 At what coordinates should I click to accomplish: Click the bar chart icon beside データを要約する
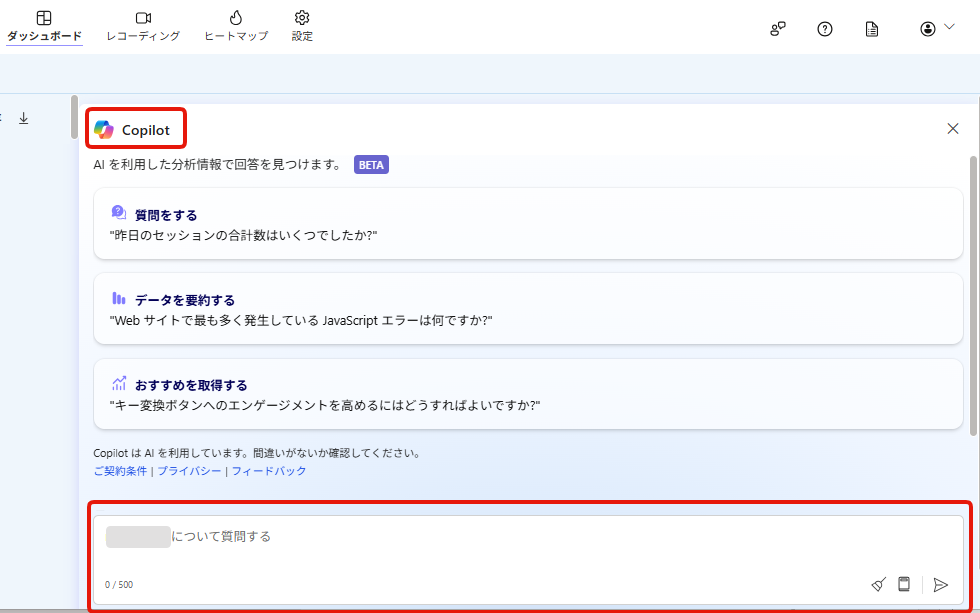(119, 298)
